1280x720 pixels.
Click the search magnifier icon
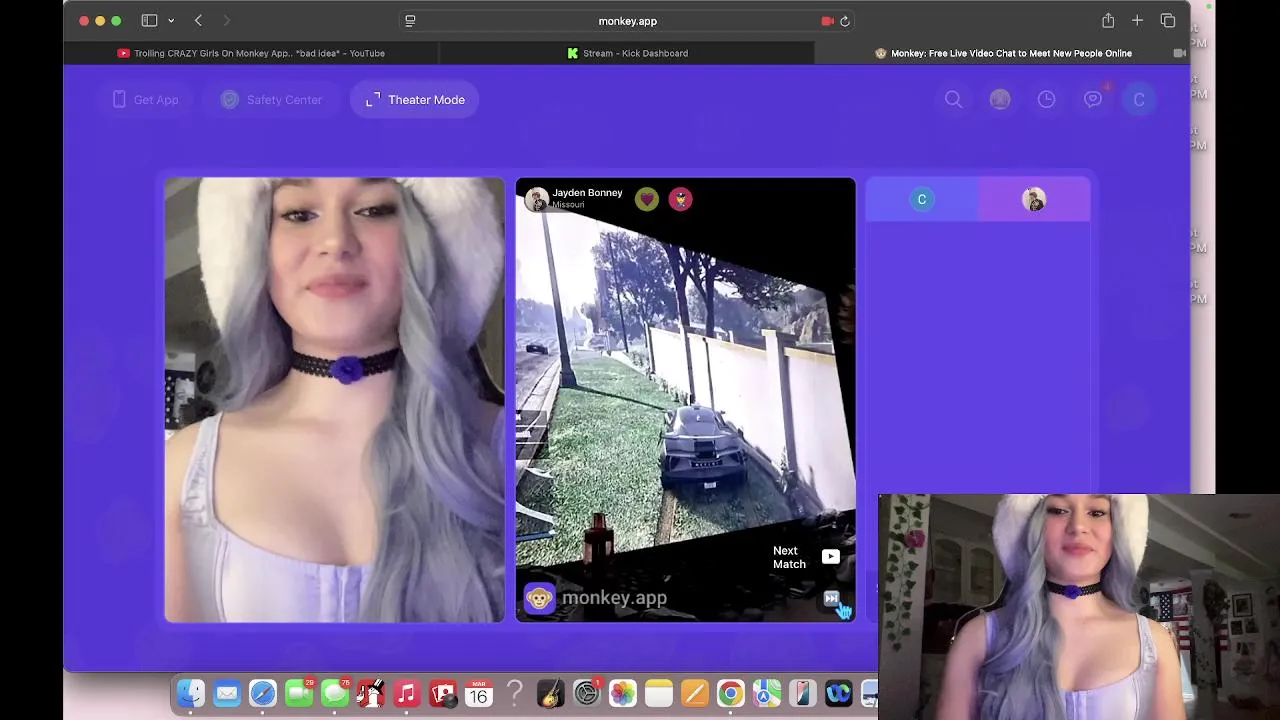pyautogui.click(x=954, y=99)
